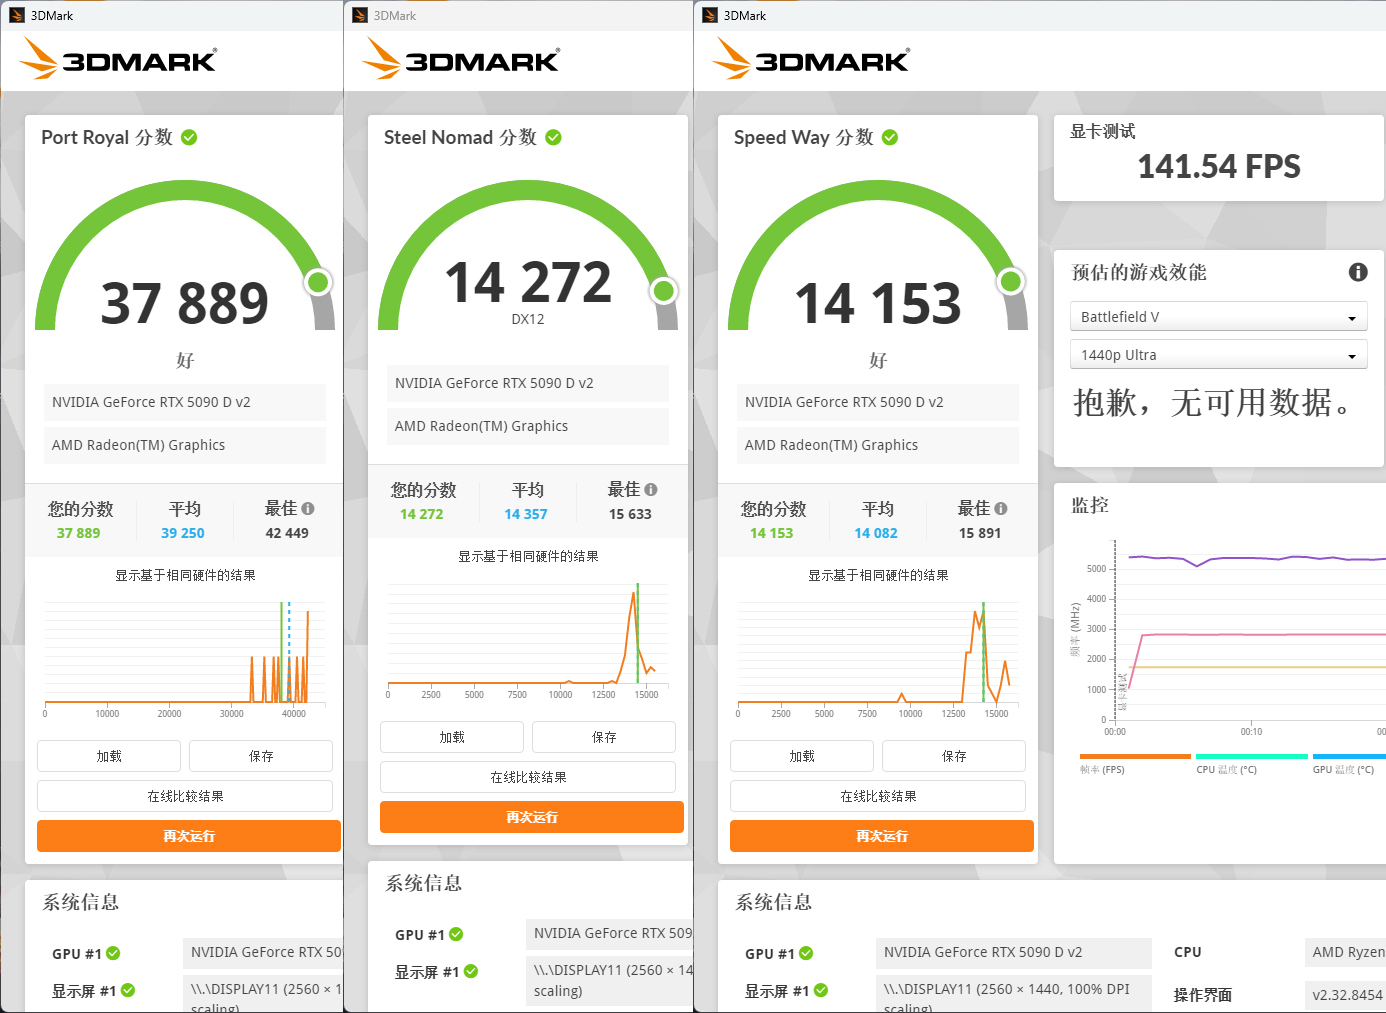Open the 最佳 info icon in Speed Way window
Viewport: 1386px width, 1013px height.
[x=1001, y=508]
